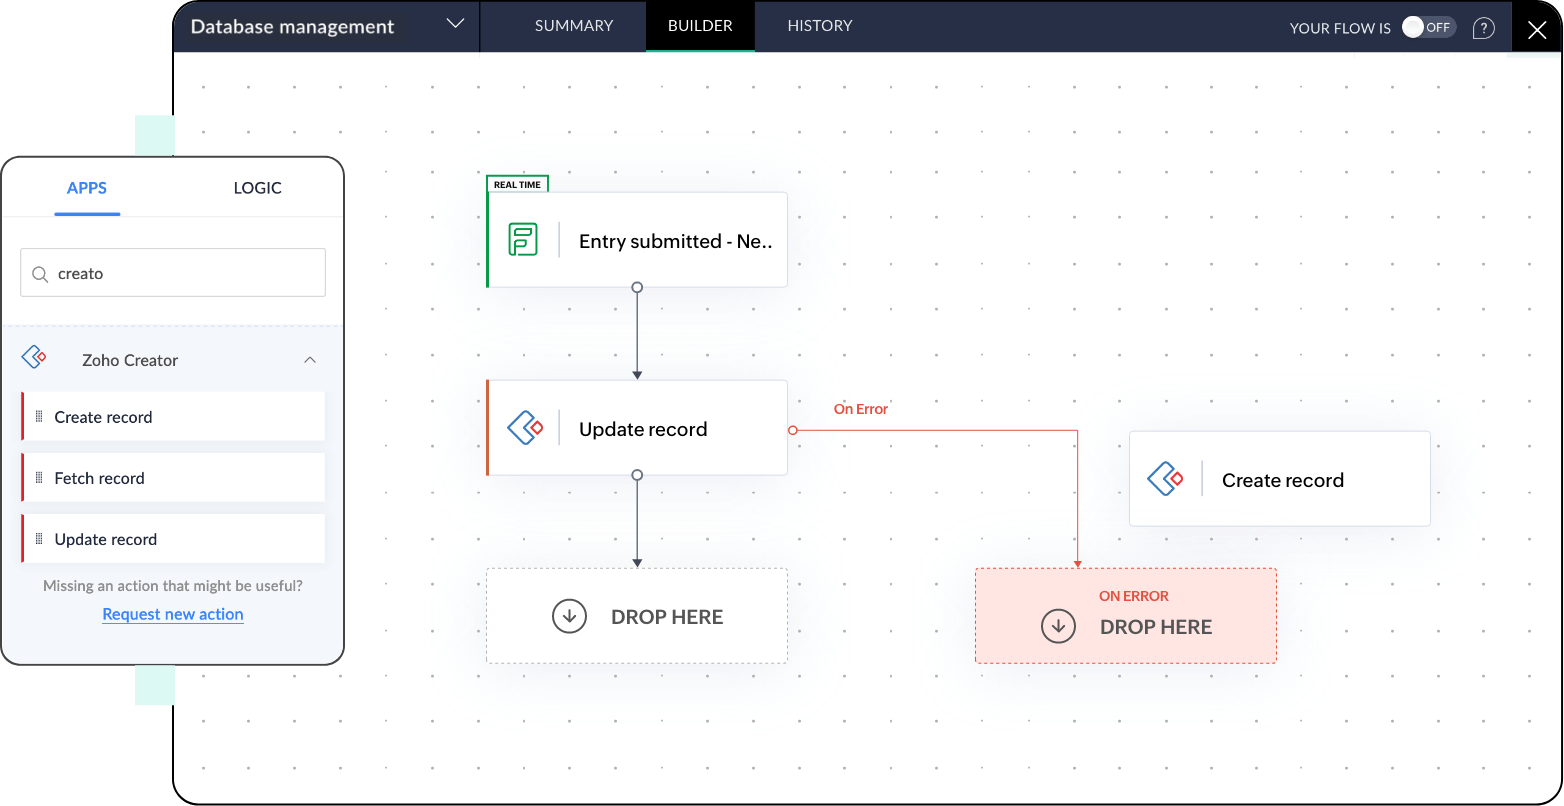1564x806 pixels.
Task: Click the Zoho Creator icon in Update record node
Action: click(524, 428)
